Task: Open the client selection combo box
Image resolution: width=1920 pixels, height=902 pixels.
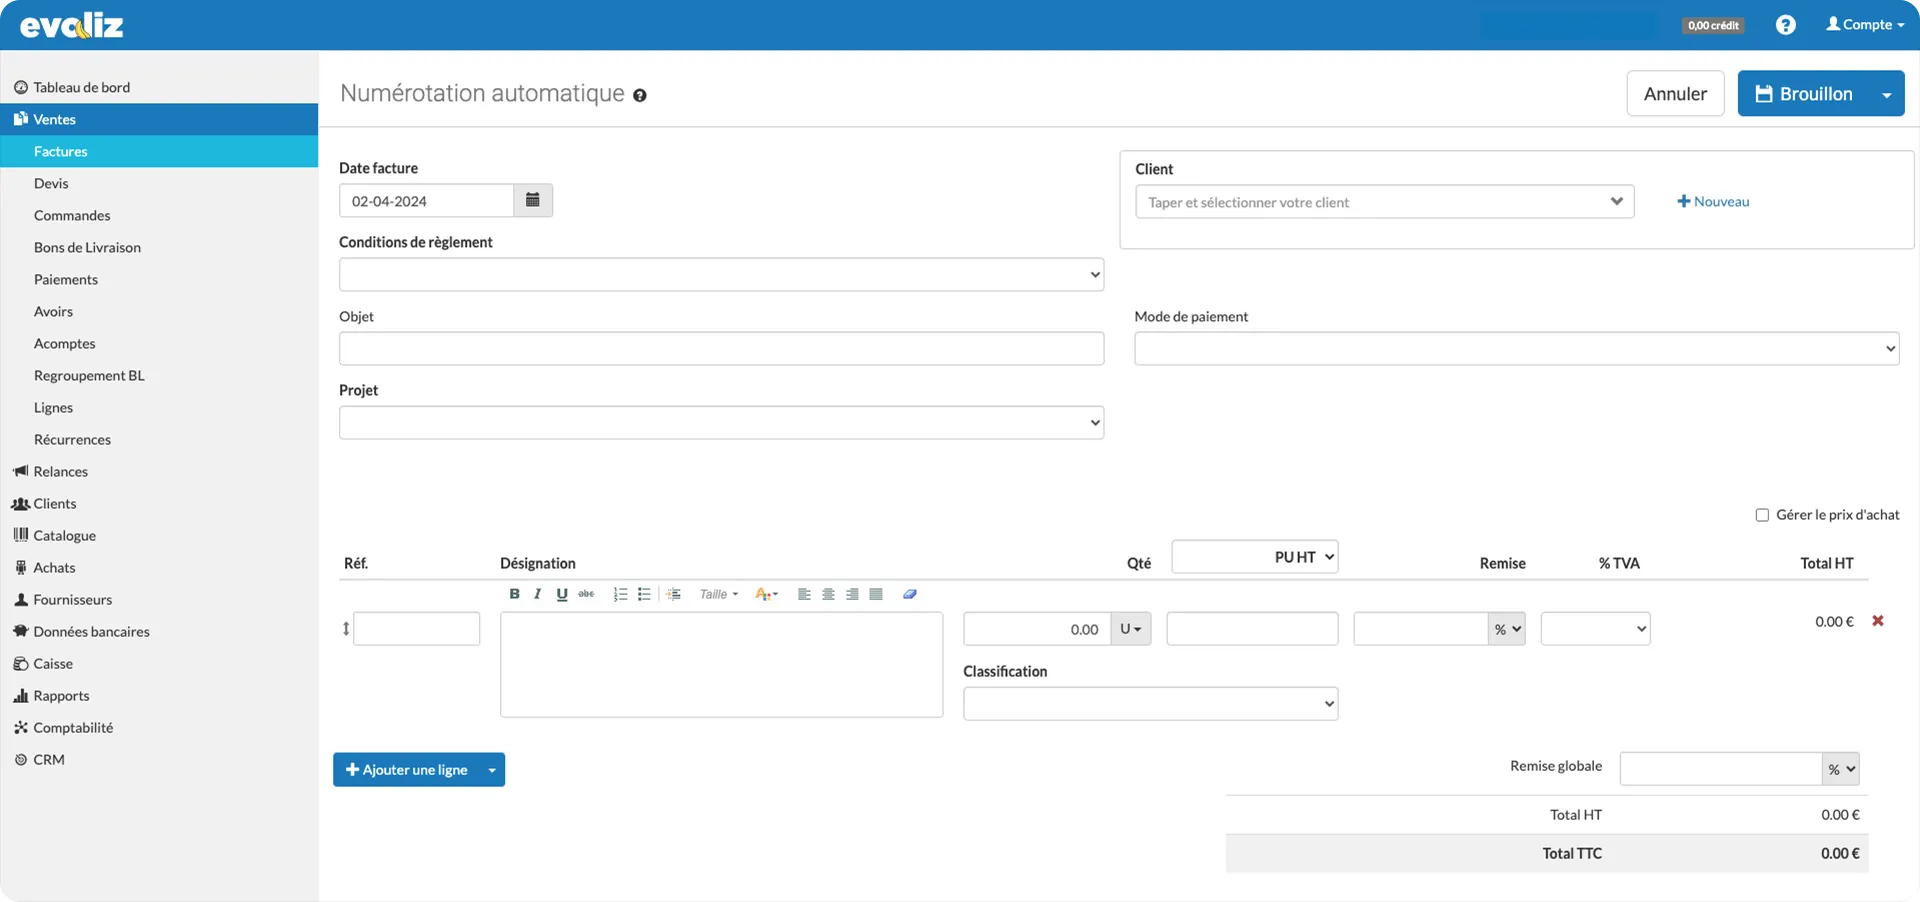Action: pyautogui.click(x=1385, y=201)
